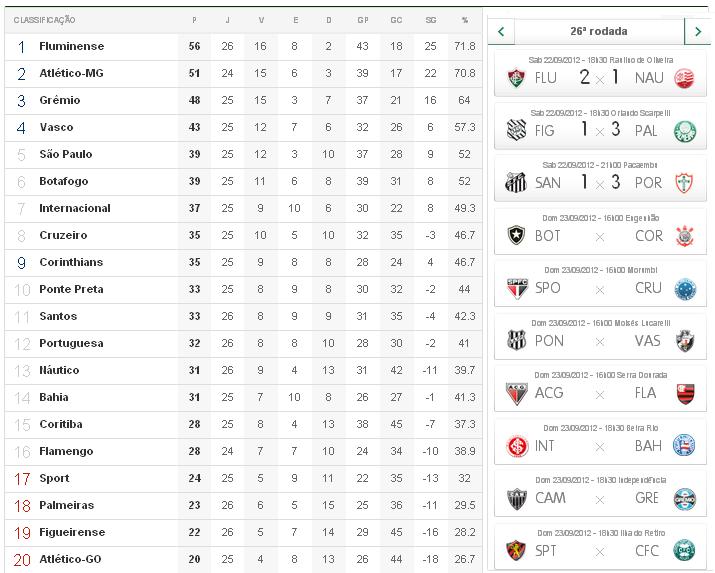Click Santos crest beside SAN
The width and height of the screenshot is (715, 573).
[516, 183]
